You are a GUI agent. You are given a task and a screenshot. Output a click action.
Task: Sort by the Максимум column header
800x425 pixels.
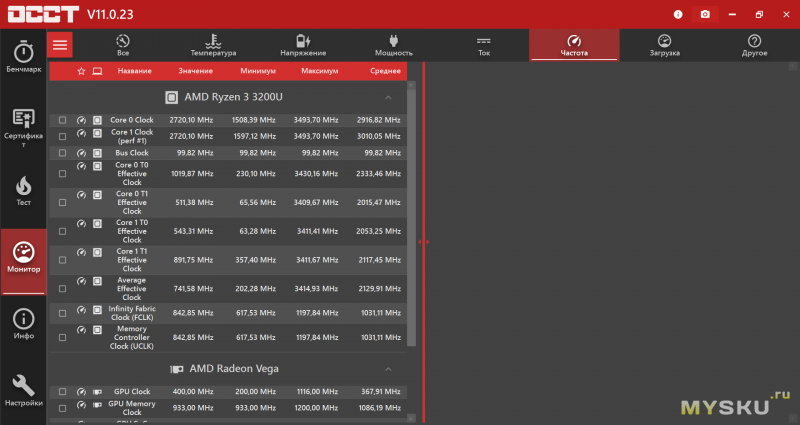pyautogui.click(x=319, y=71)
